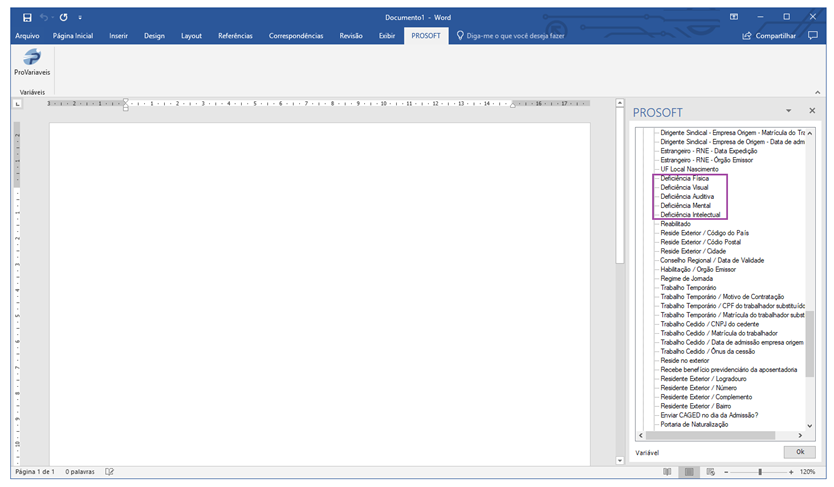
Task: Click the zoom slider handle
Action: [760, 472]
